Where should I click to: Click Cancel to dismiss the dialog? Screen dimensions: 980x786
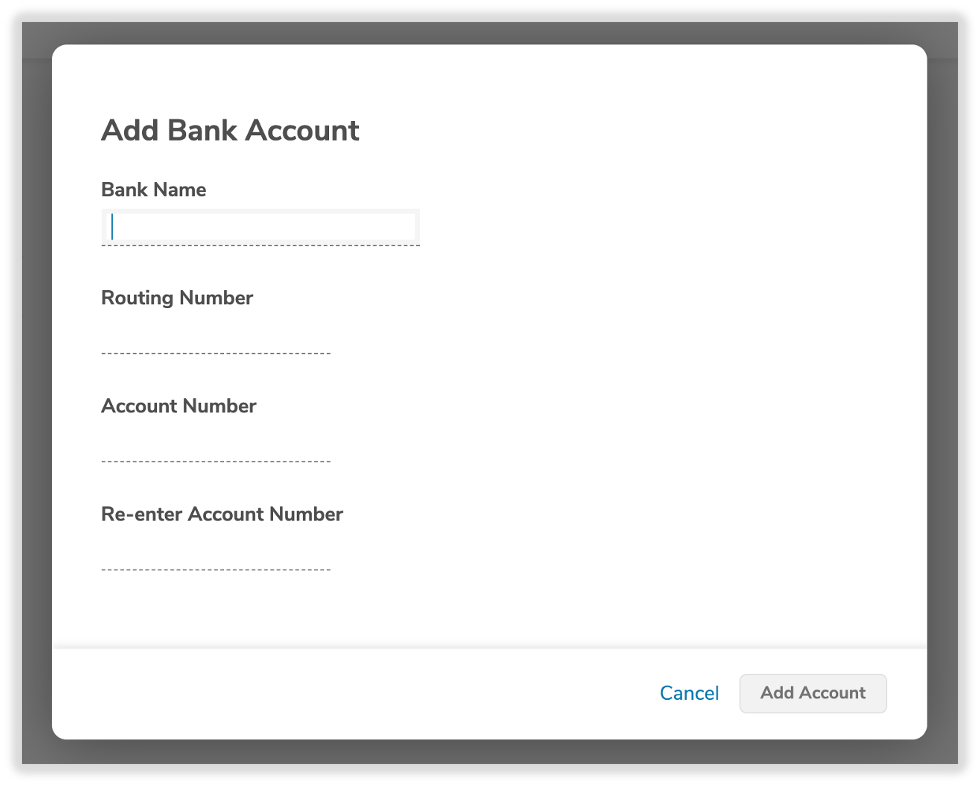tap(689, 693)
